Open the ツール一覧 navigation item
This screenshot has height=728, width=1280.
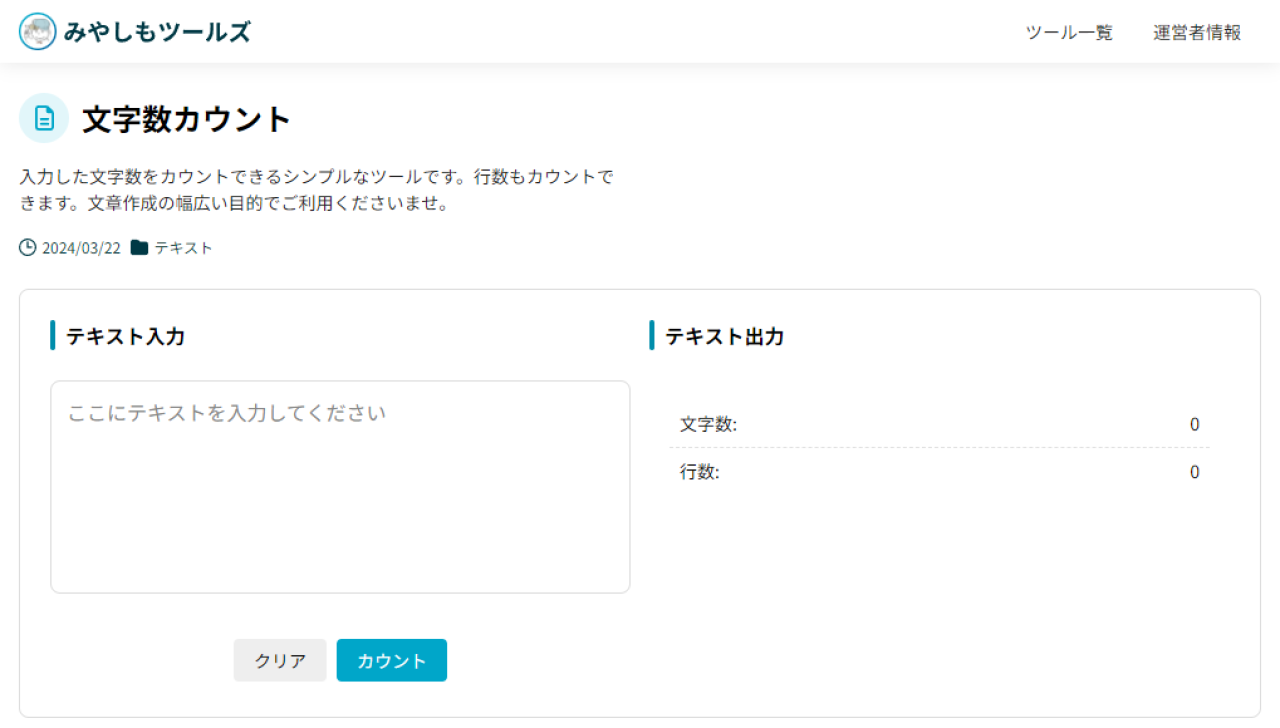[x=1069, y=32]
